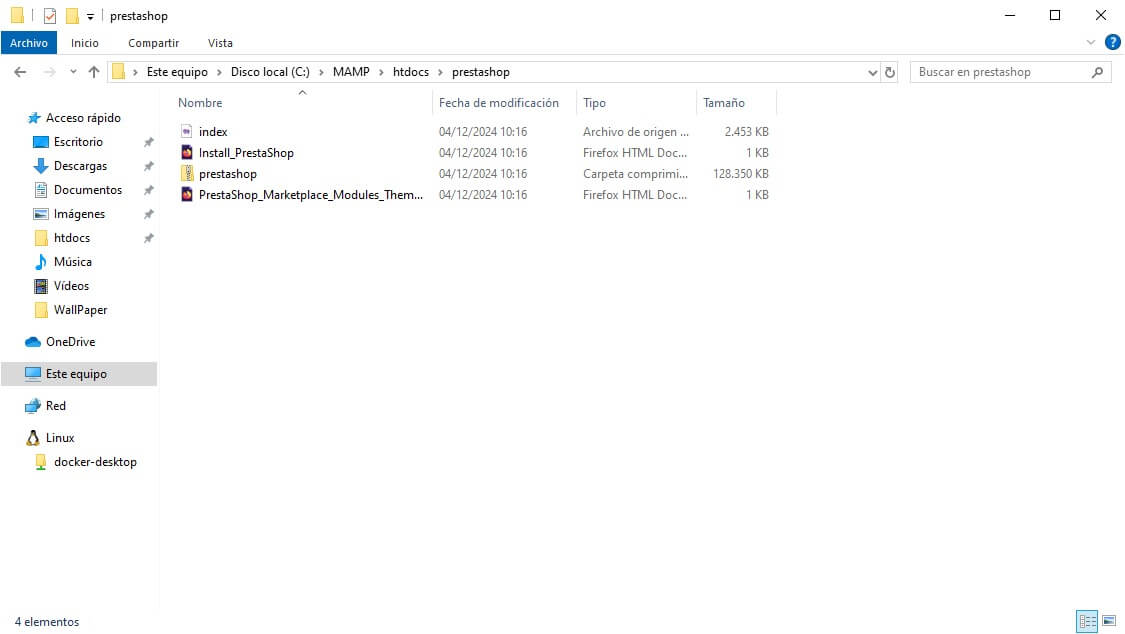The width and height of the screenshot is (1125, 634).
Task: Click 'Este equipo' in the address path
Action: [177, 72]
